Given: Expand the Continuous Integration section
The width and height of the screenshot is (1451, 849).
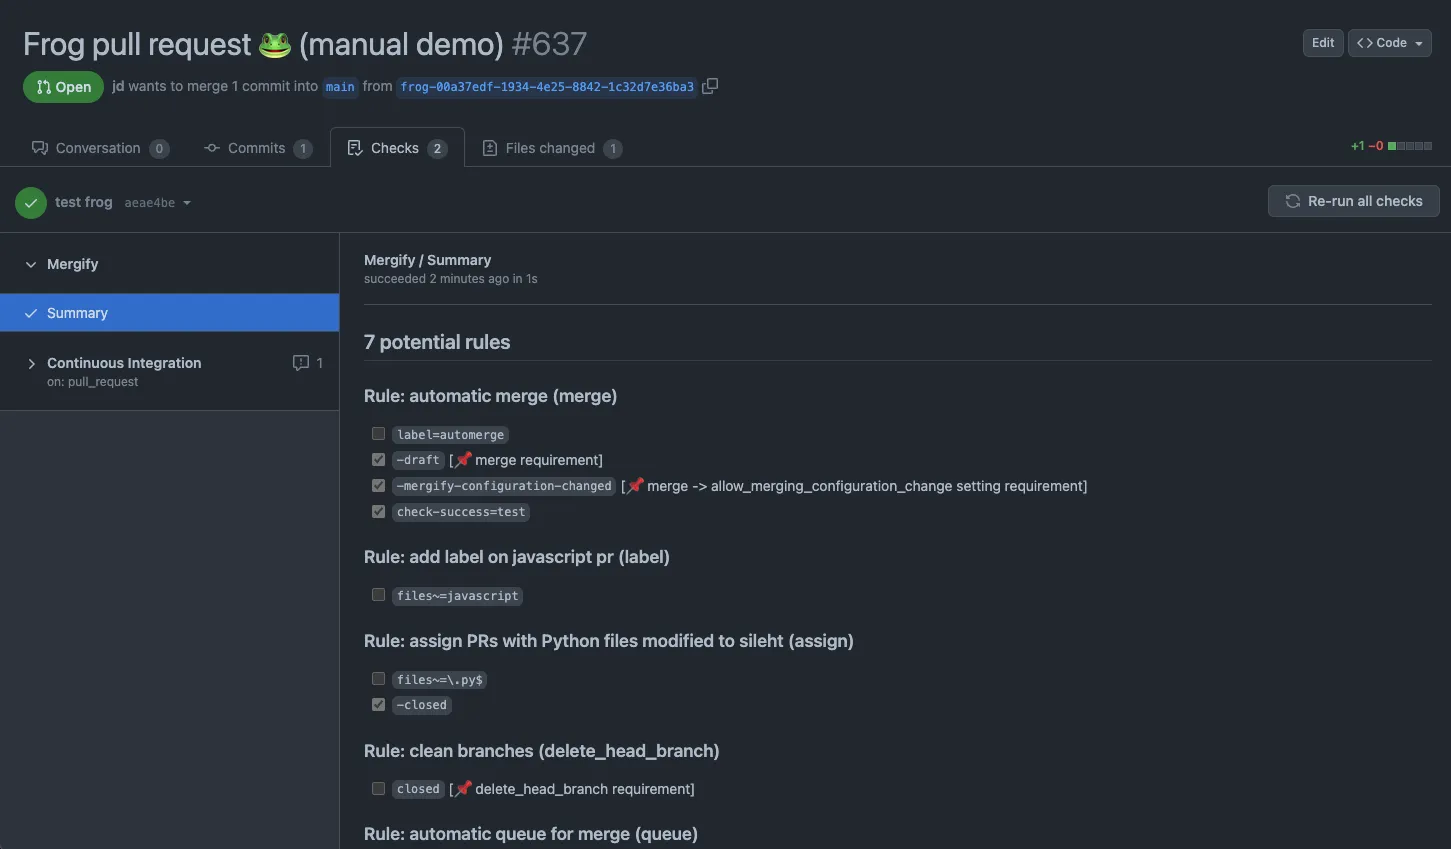Looking at the screenshot, I should click(x=32, y=363).
